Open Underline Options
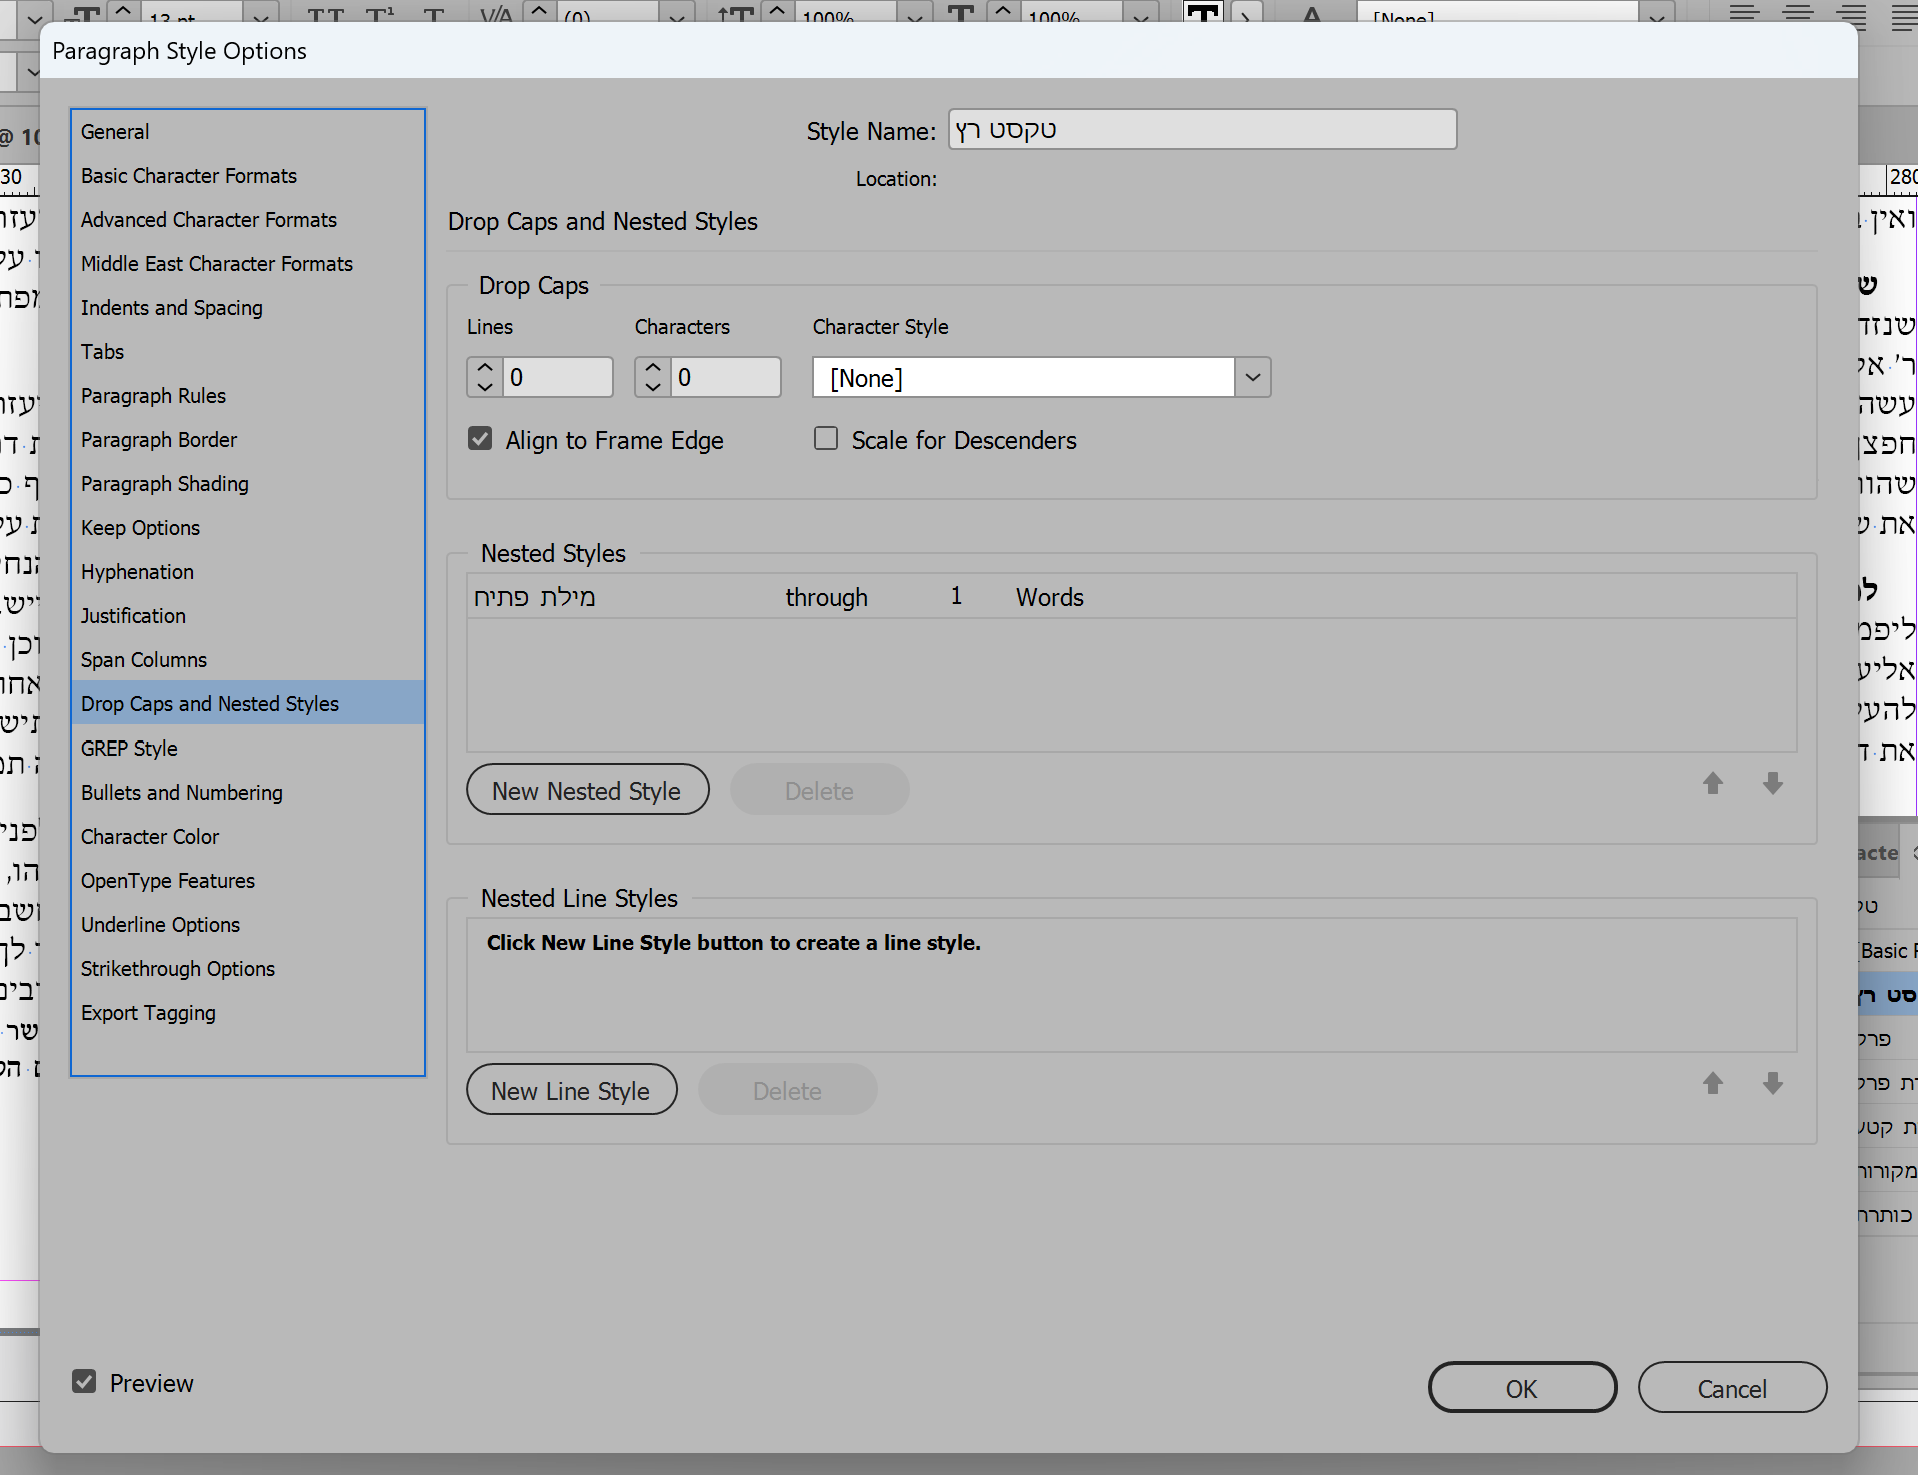This screenshot has width=1918, height=1476. [248, 925]
